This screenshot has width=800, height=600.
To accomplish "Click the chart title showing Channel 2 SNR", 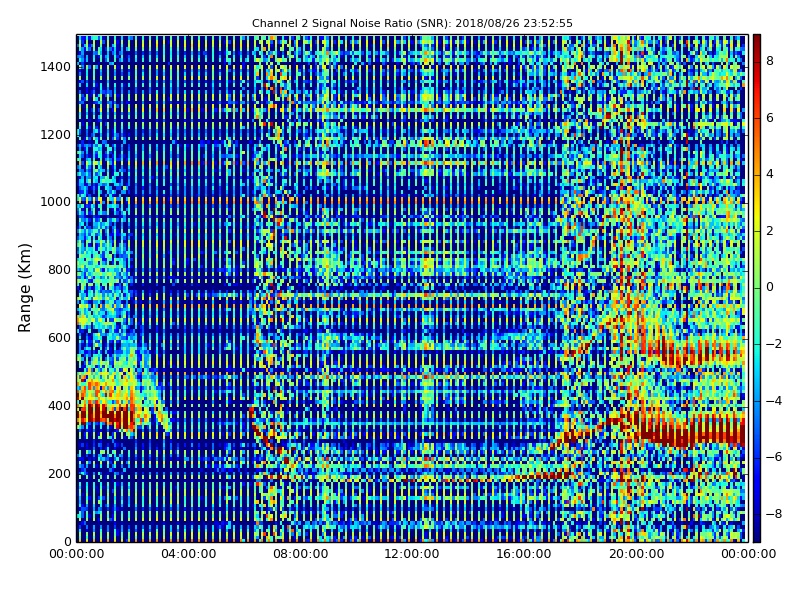I will (x=412, y=23).
